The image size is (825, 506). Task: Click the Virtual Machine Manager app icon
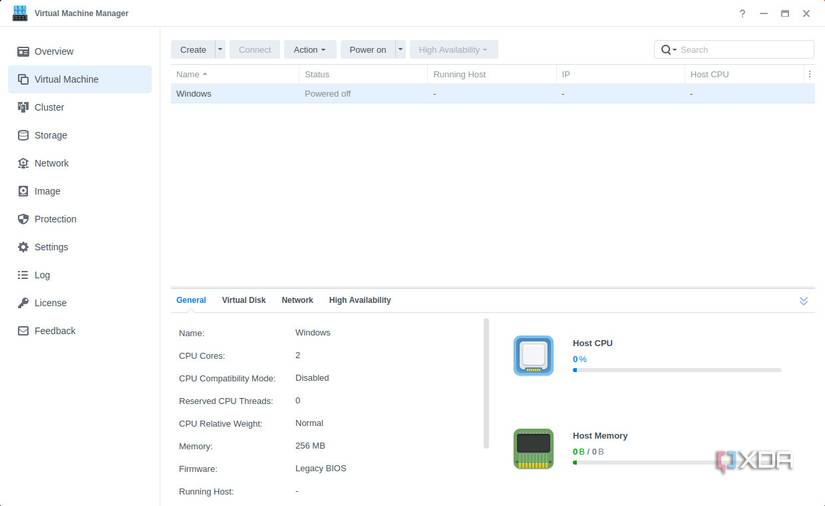pyautogui.click(x=20, y=13)
